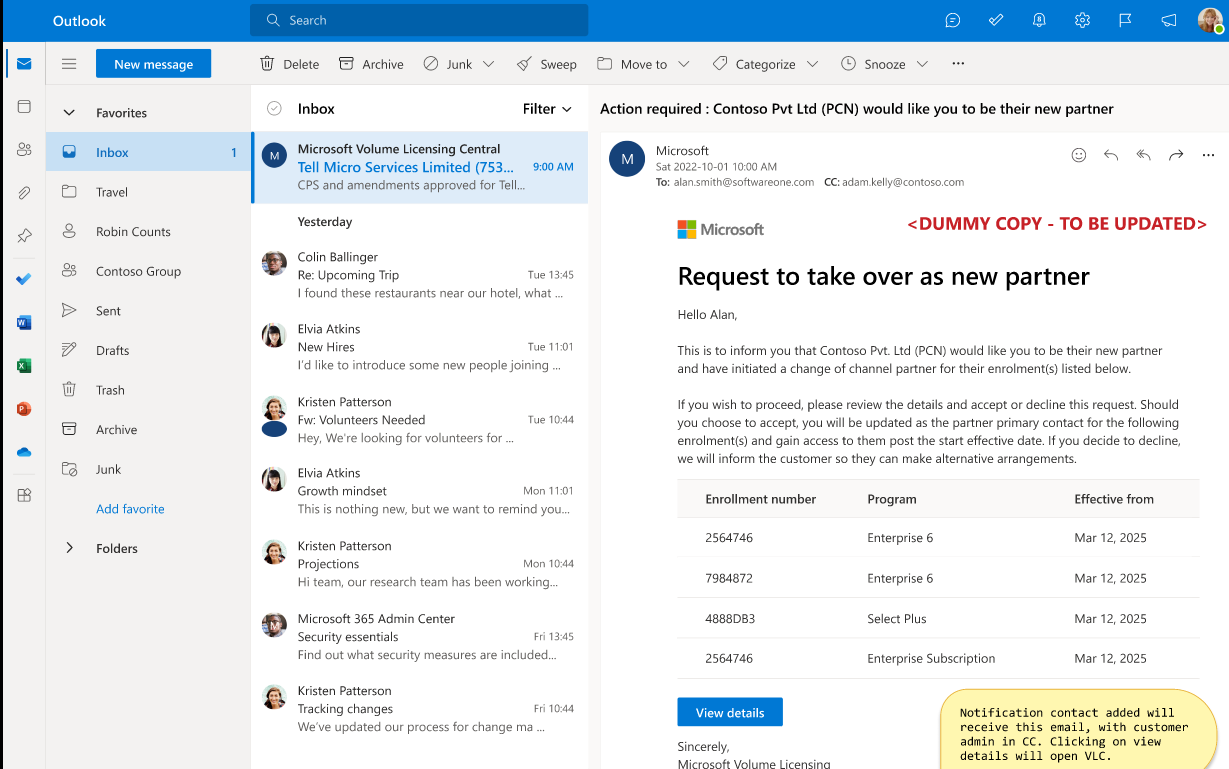Open the To Do checkmark app
This screenshot has width=1229, height=769.
coord(24,279)
